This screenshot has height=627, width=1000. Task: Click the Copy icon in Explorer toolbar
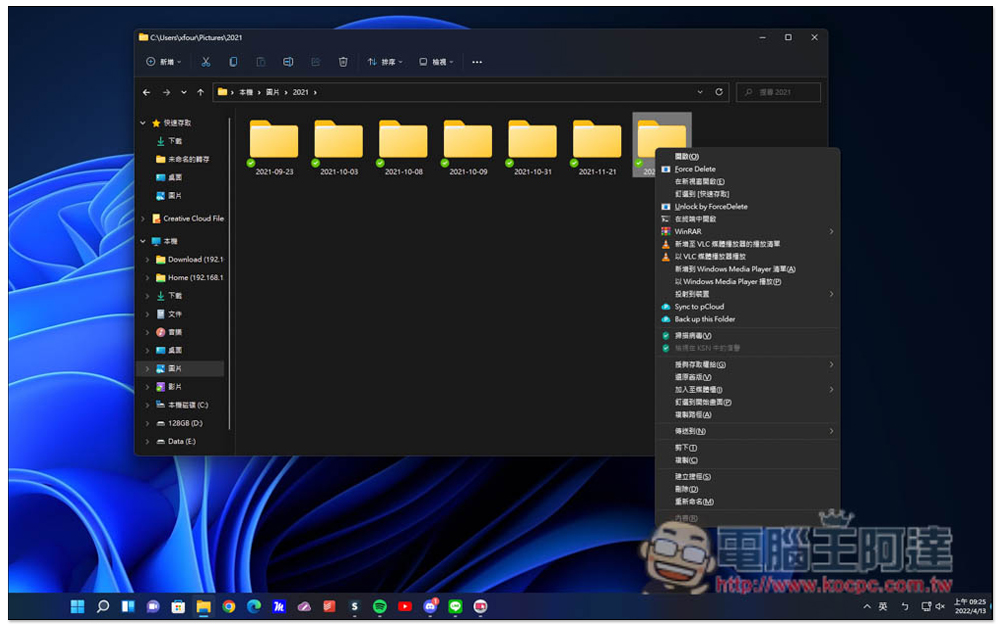click(x=233, y=62)
